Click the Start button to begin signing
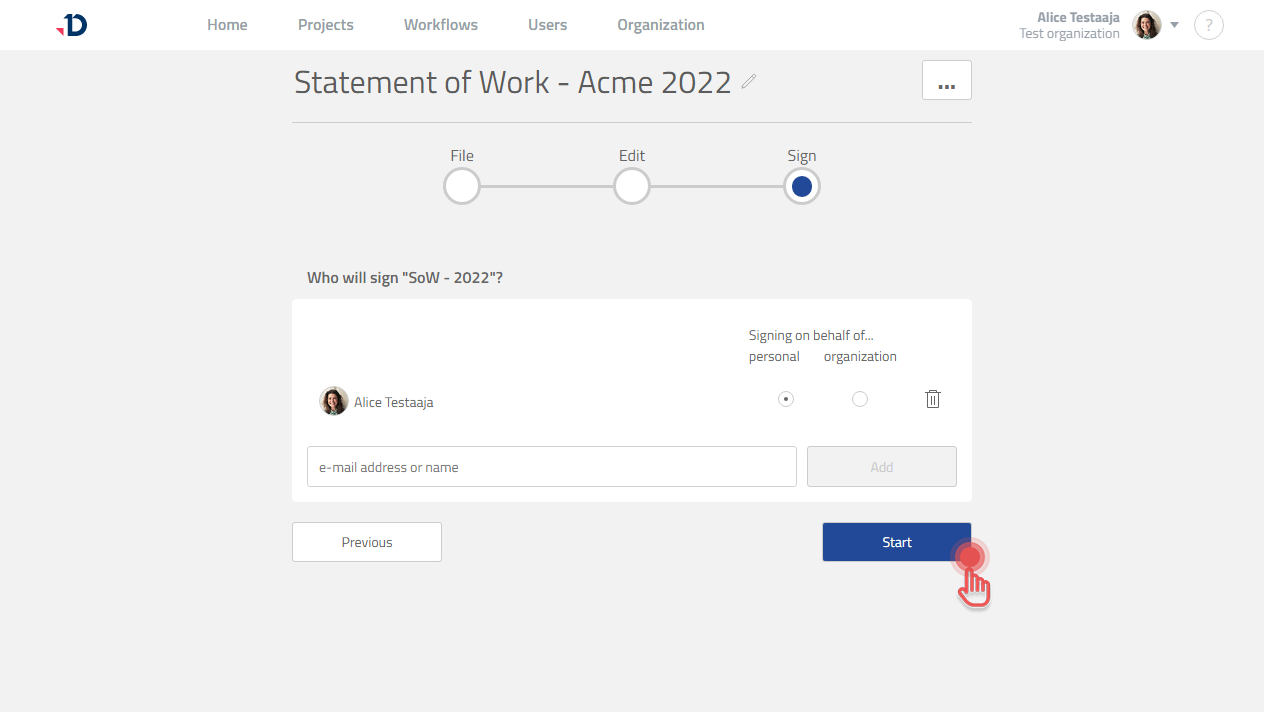This screenshot has height=712, width=1264. 896,541
